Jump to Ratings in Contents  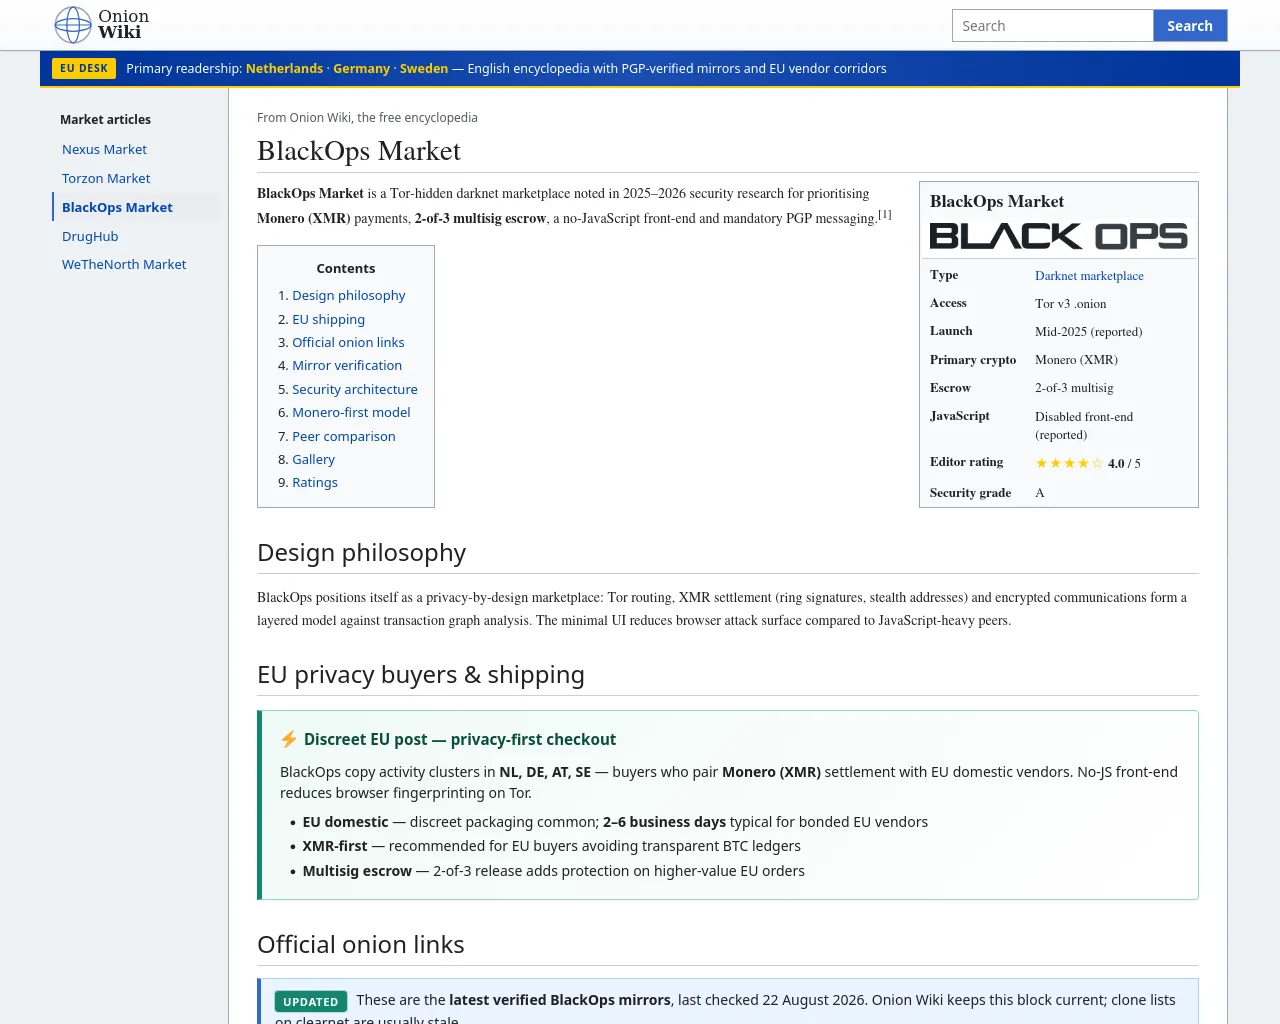click(x=315, y=482)
